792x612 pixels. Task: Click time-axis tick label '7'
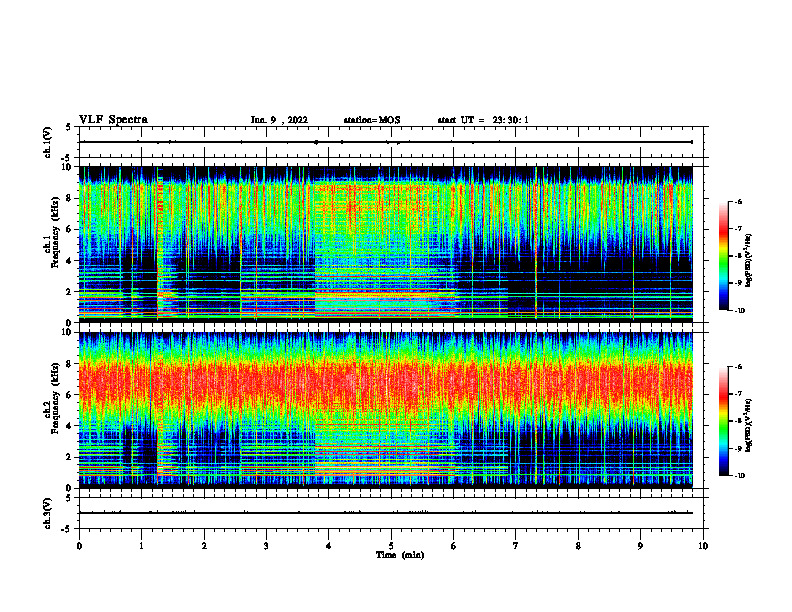(516, 546)
